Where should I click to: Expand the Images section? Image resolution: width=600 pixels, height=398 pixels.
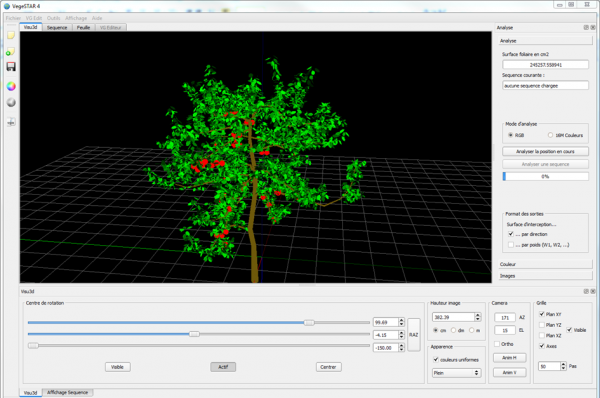(545, 276)
